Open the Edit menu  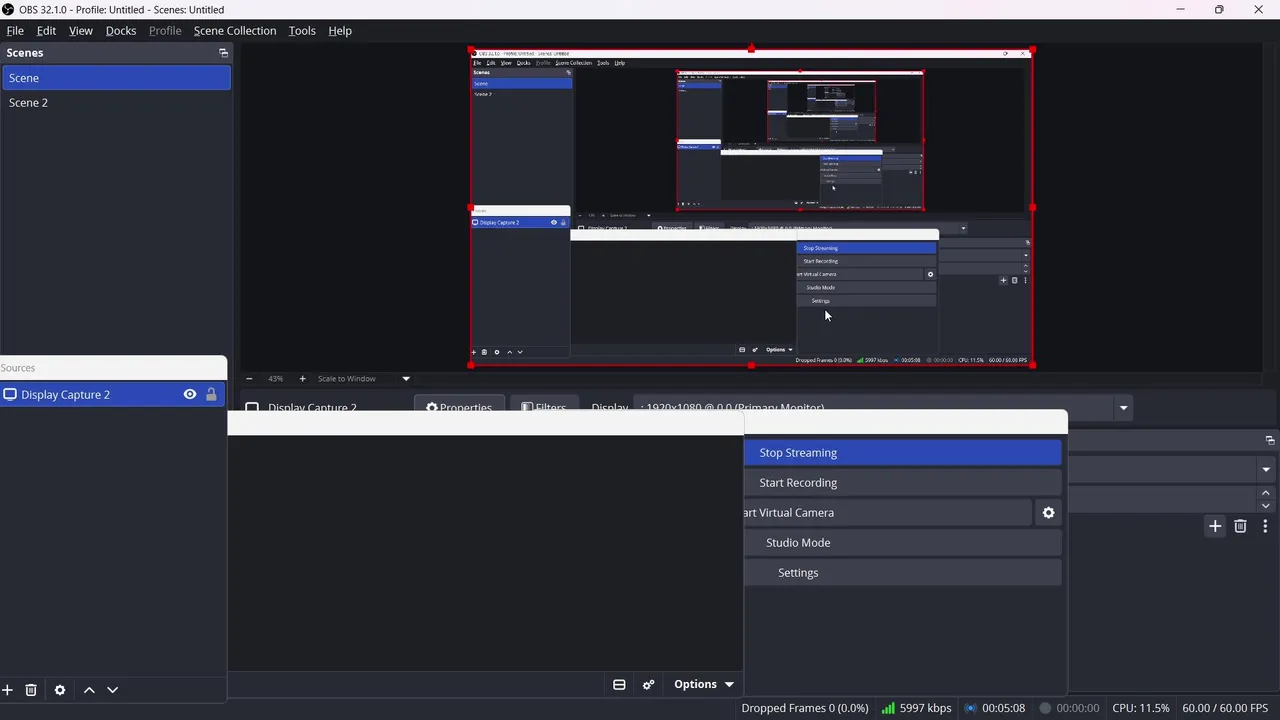[46, 31]
